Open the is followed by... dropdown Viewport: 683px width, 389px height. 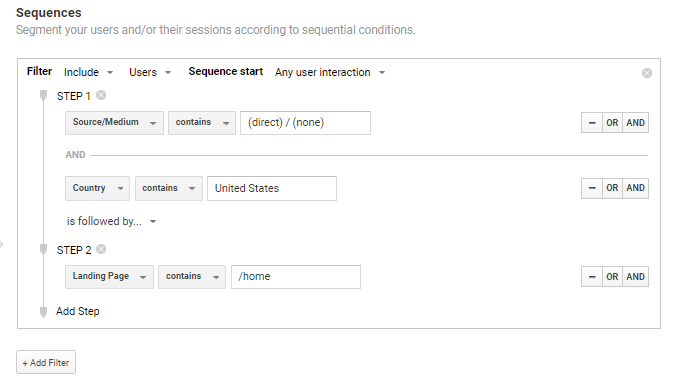point(111,221)
